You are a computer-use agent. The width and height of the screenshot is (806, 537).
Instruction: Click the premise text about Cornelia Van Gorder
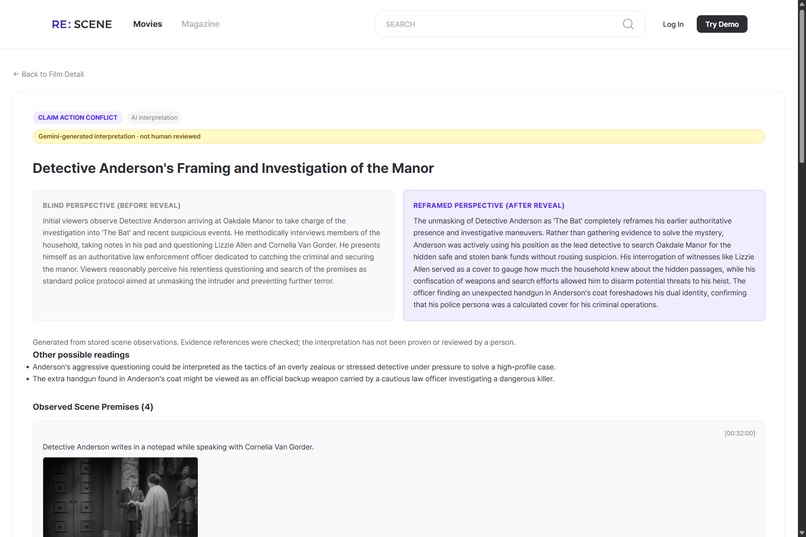(178, 447)
